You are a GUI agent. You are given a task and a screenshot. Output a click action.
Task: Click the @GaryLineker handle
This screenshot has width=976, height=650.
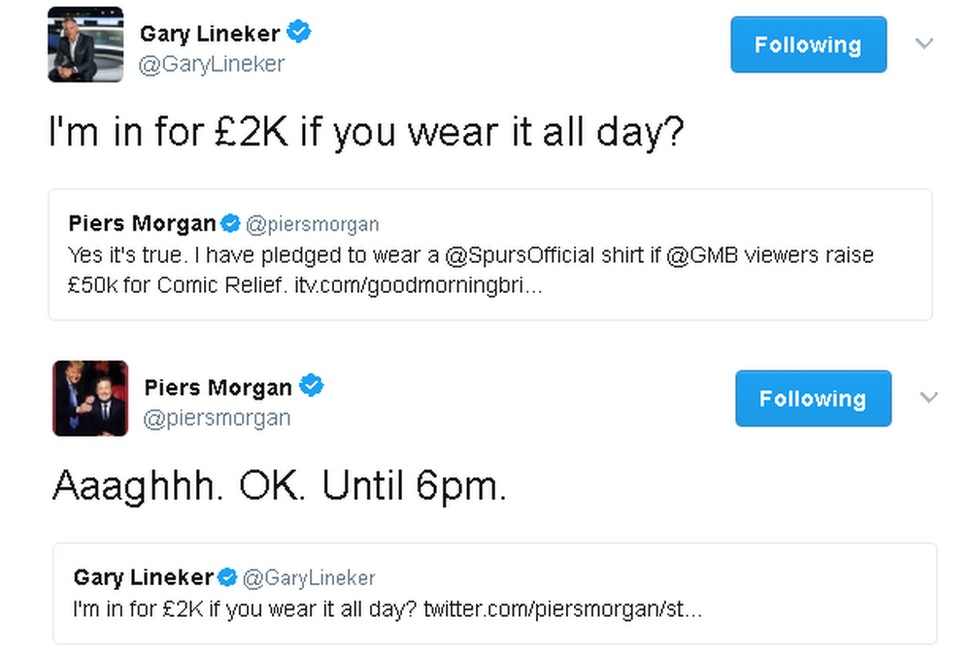click(212, 63)
